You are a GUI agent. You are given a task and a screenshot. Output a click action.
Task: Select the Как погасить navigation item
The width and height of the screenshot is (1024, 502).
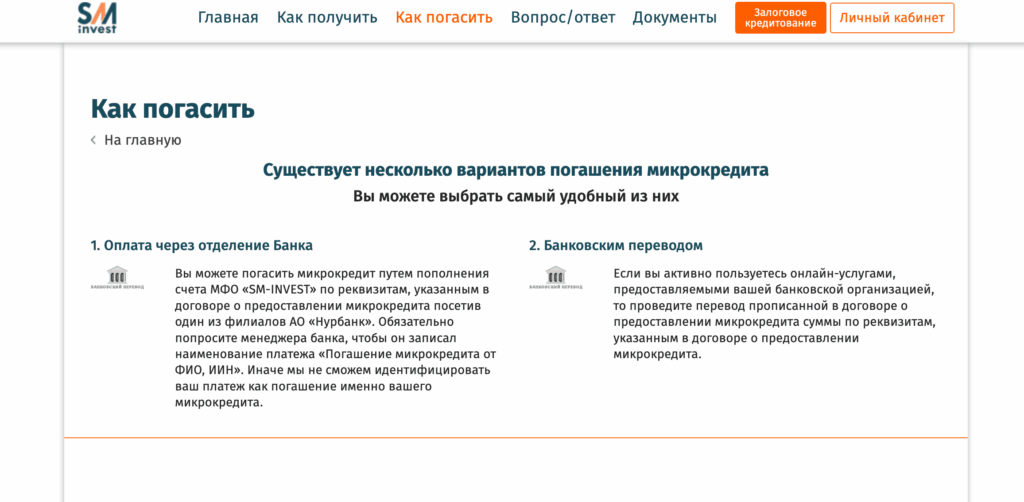coord(444,17)
